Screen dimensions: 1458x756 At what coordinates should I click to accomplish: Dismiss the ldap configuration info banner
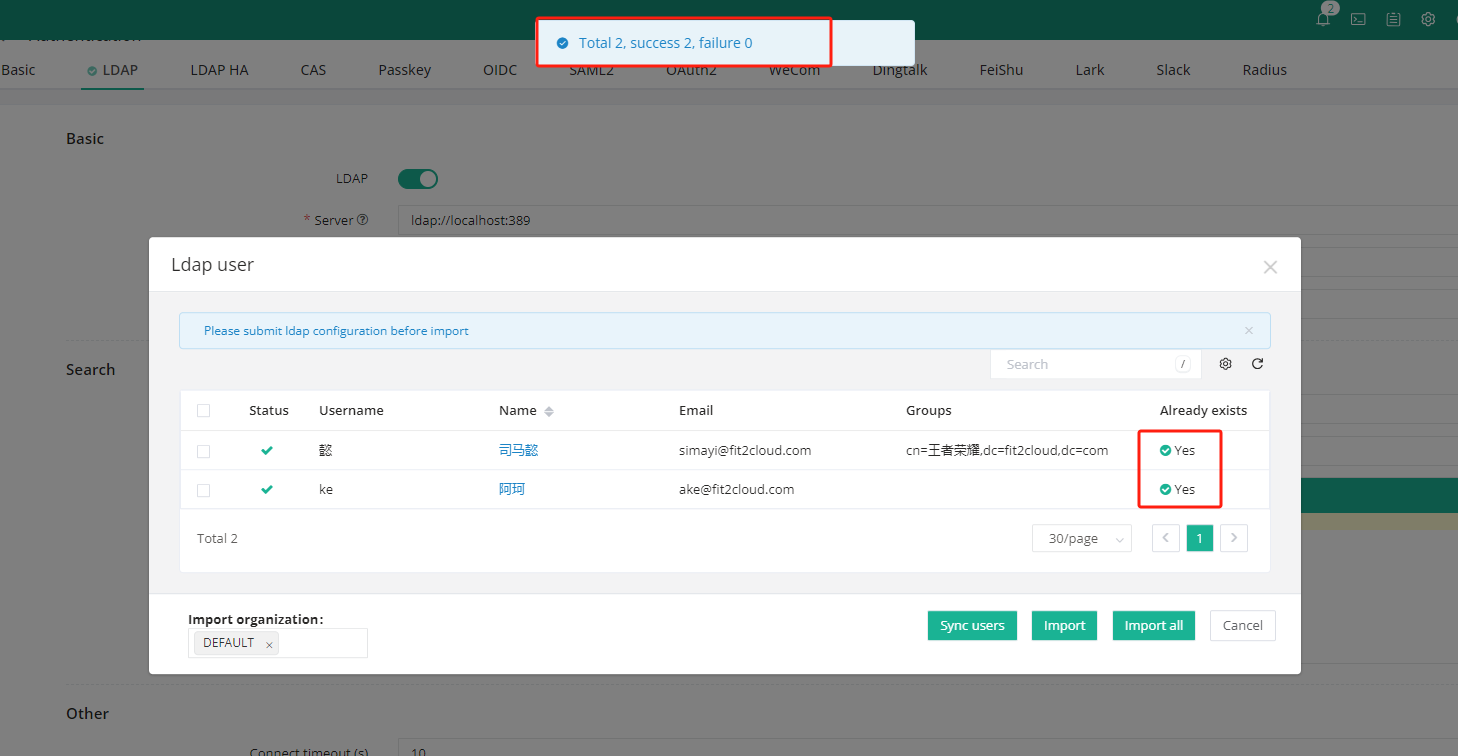coord(1248,330)
